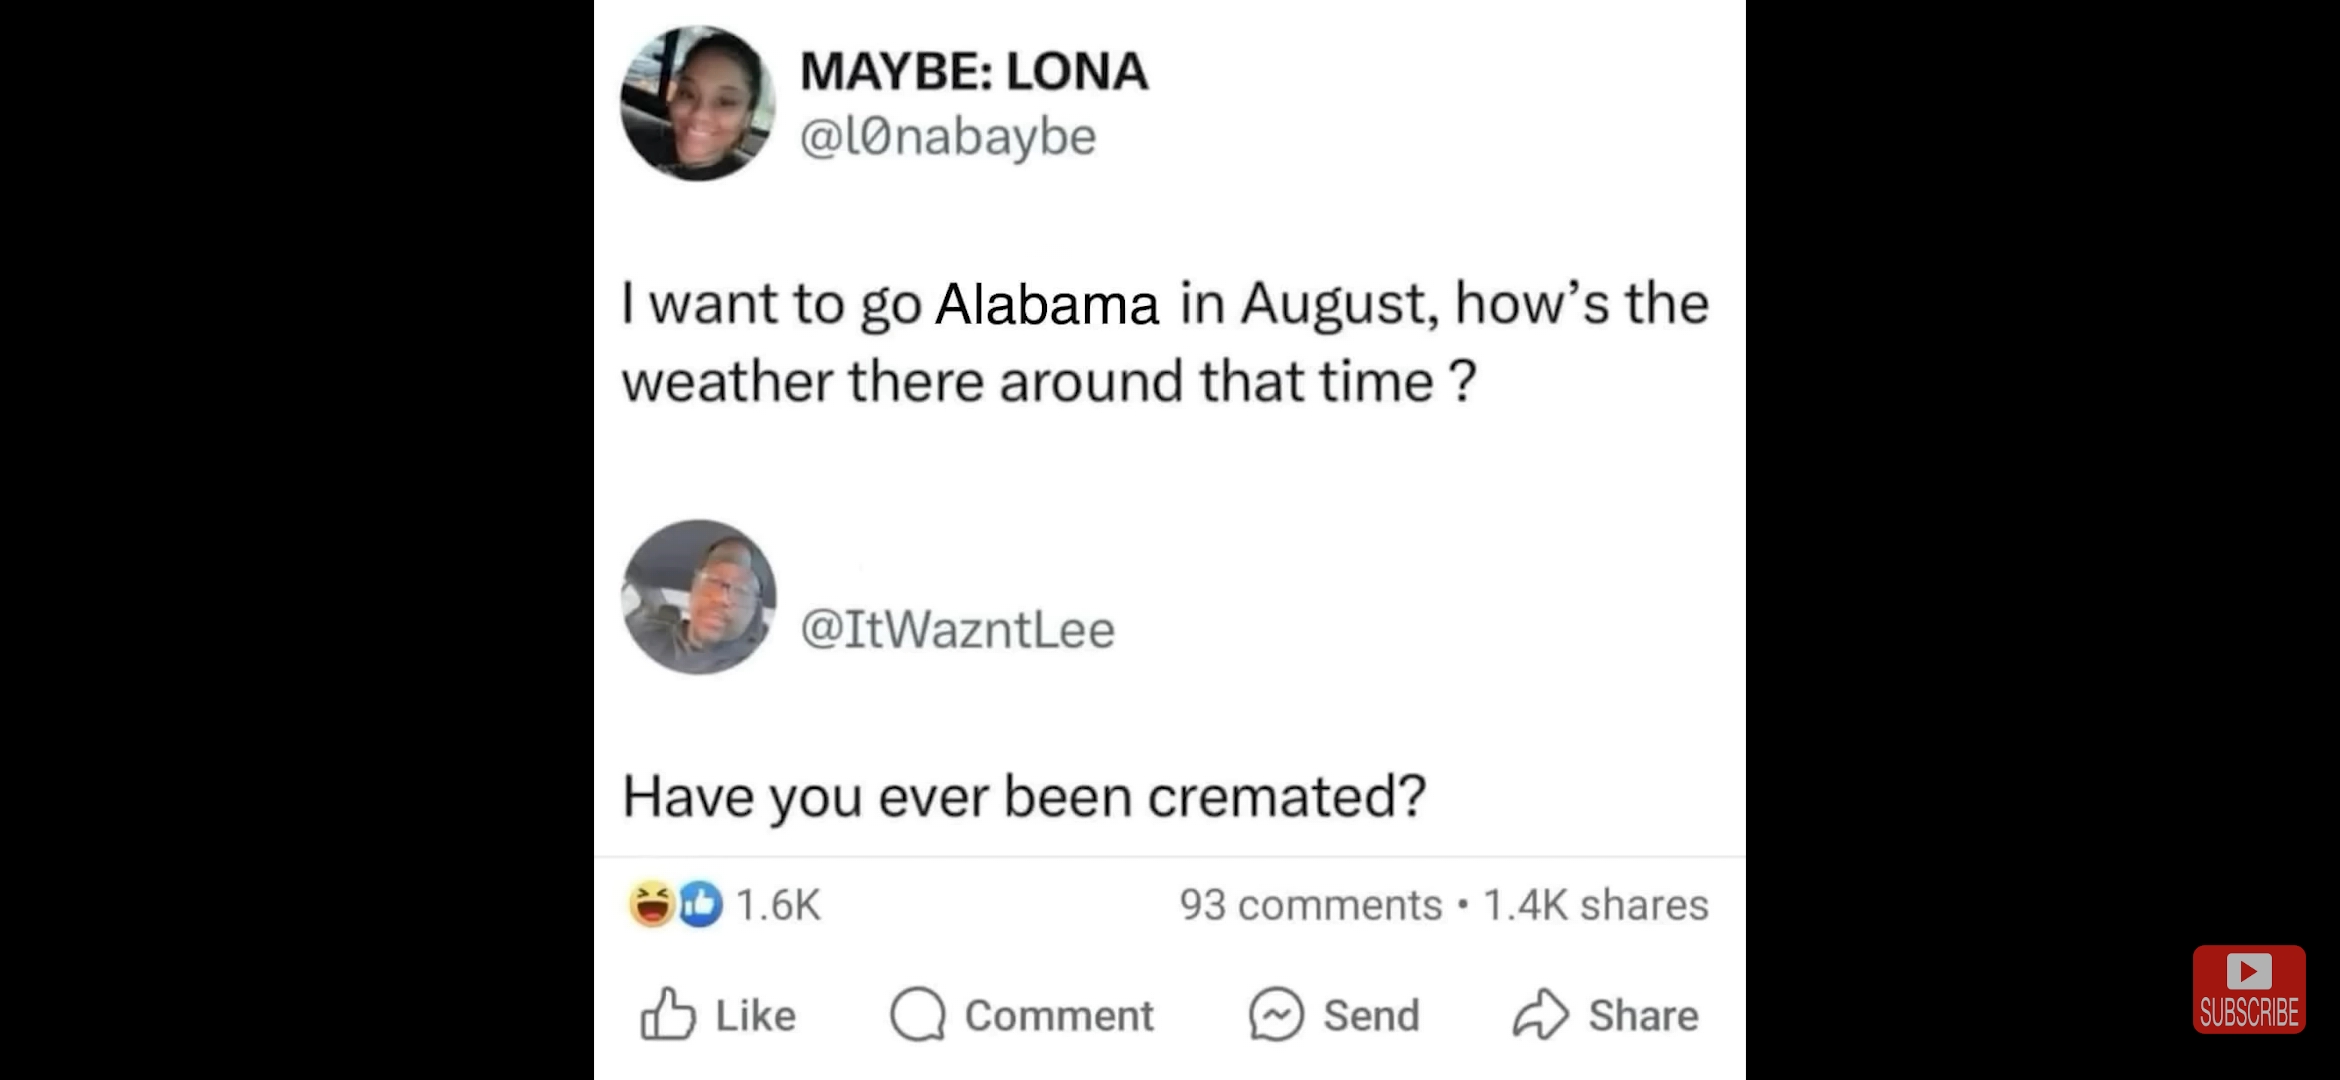The width and height of the screenshot is (2340, 1080).
Task: Click the Like button label
Action: coord(755,1016)
